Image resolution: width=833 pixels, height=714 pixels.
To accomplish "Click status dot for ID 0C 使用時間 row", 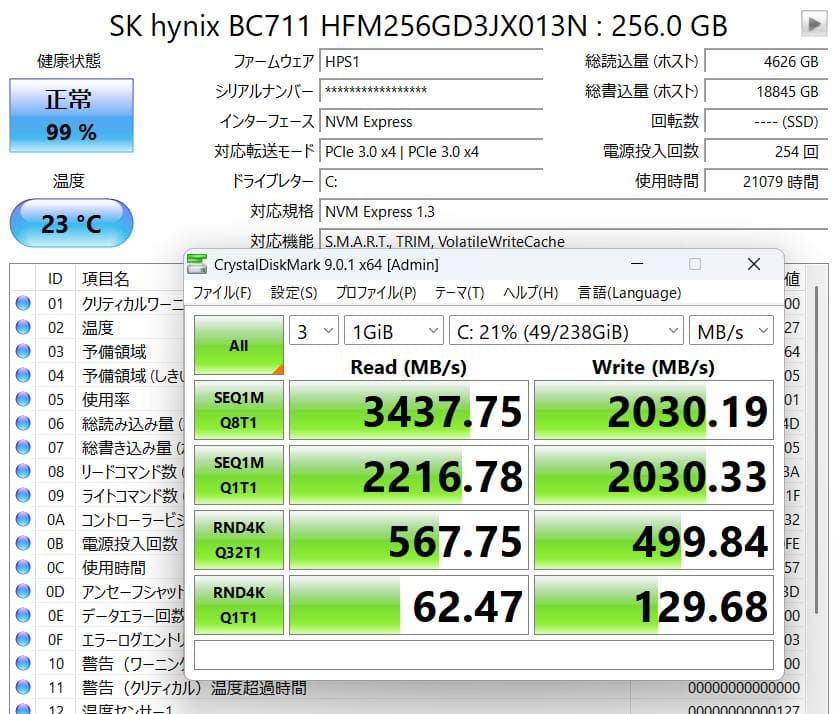I will (x=23, y=567).
